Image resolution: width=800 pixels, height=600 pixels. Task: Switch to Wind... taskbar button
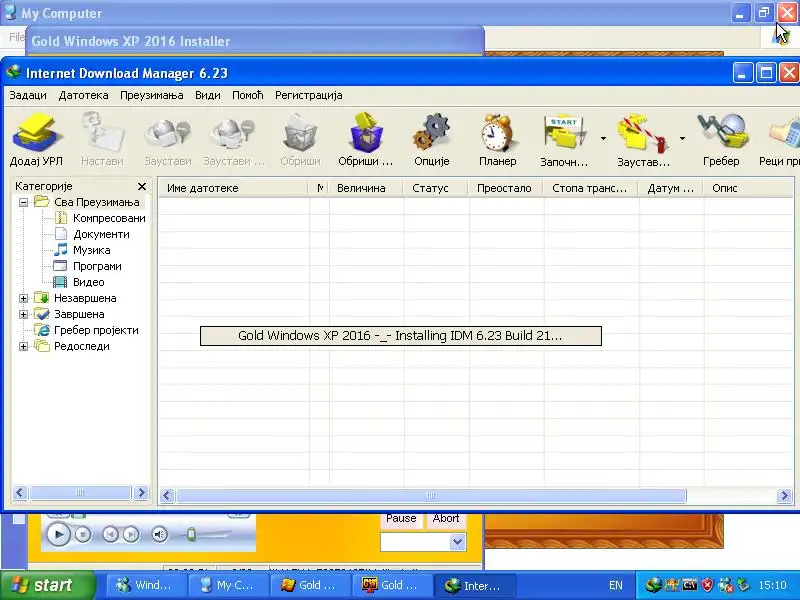[x=146, y=585]
